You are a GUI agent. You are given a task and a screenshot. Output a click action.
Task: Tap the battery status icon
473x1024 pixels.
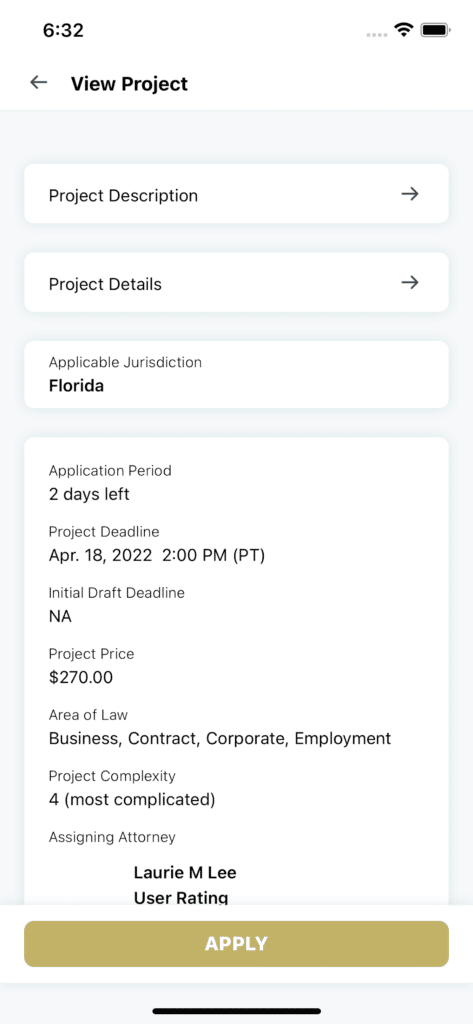[x=434, y=29]
